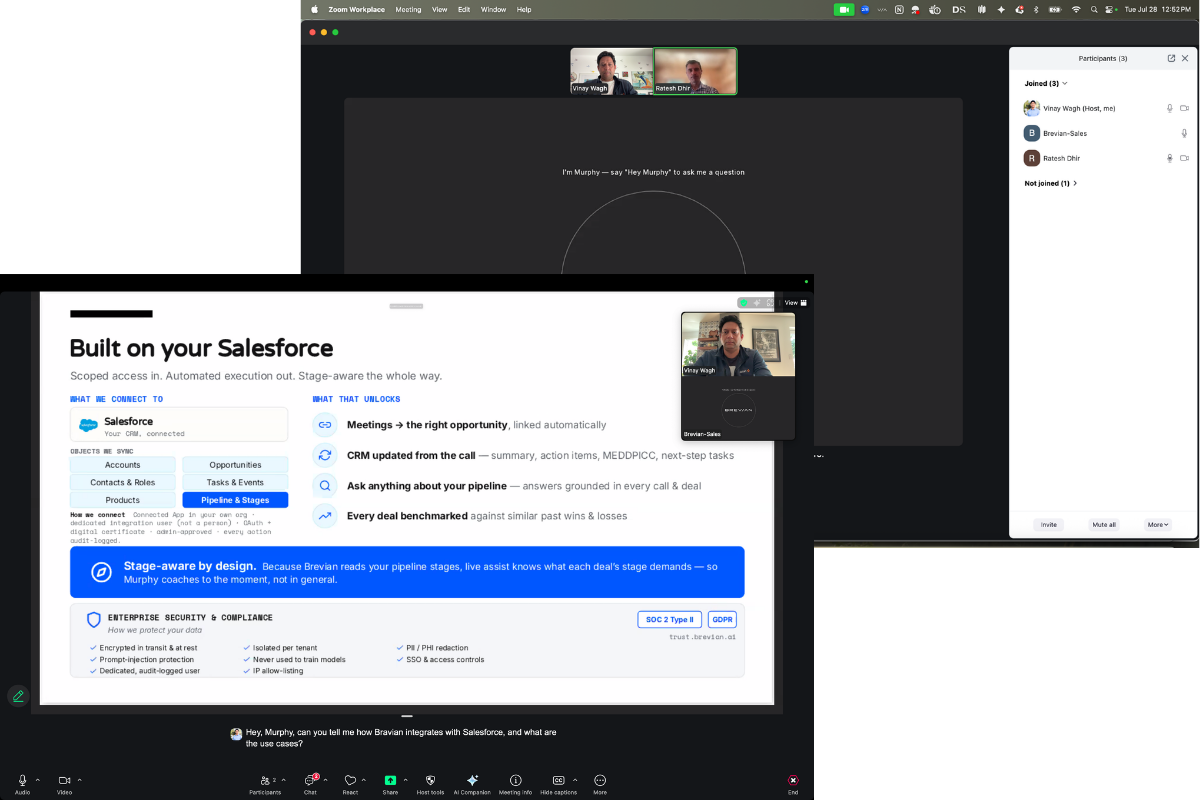Expand the caret next to Participants
This screenshot has width=1200, height=800.
click(284, 780)
